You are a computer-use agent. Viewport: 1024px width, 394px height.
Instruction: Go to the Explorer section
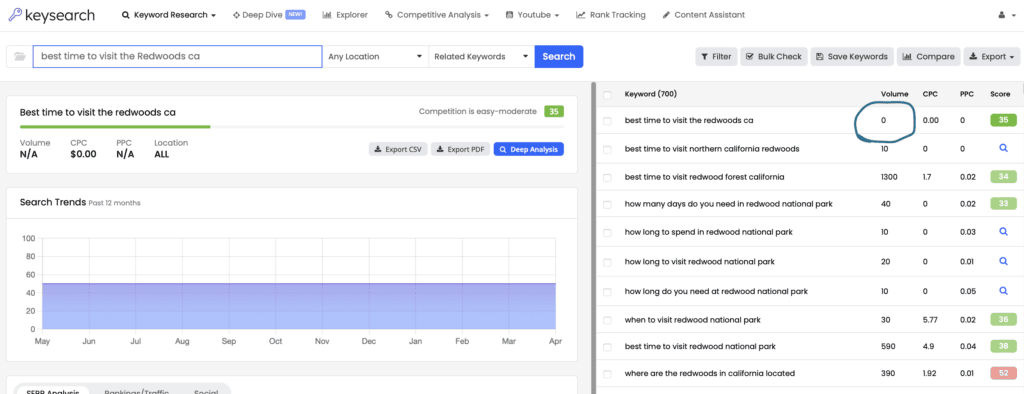point(345,15)
